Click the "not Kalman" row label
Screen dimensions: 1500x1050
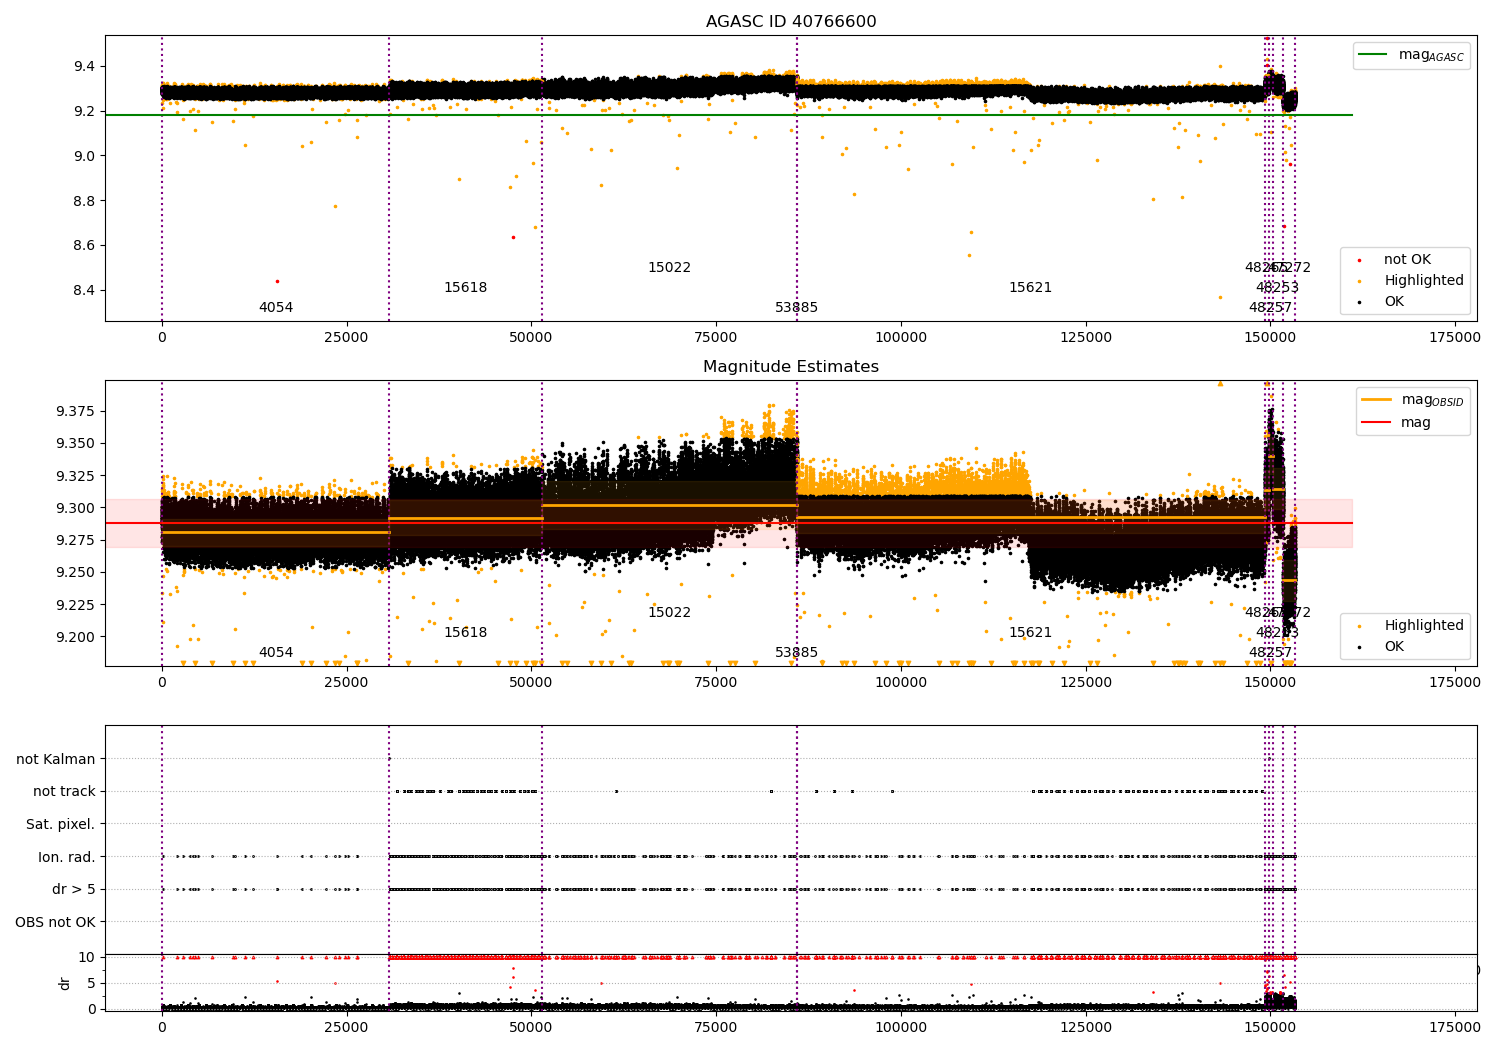tap(56, 759)
